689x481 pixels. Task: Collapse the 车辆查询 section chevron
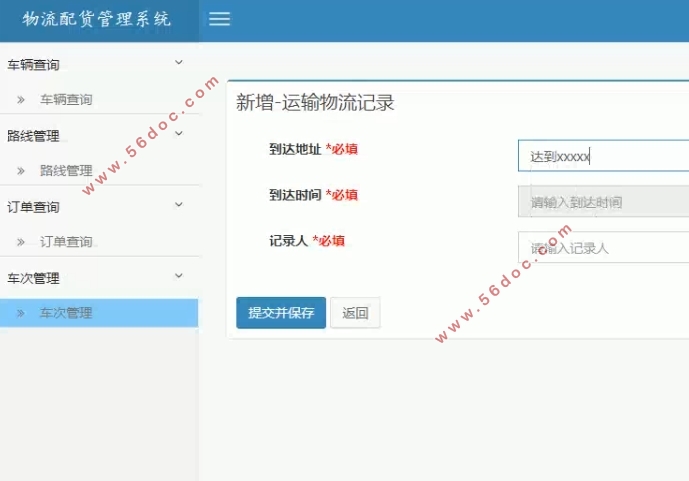179,62
